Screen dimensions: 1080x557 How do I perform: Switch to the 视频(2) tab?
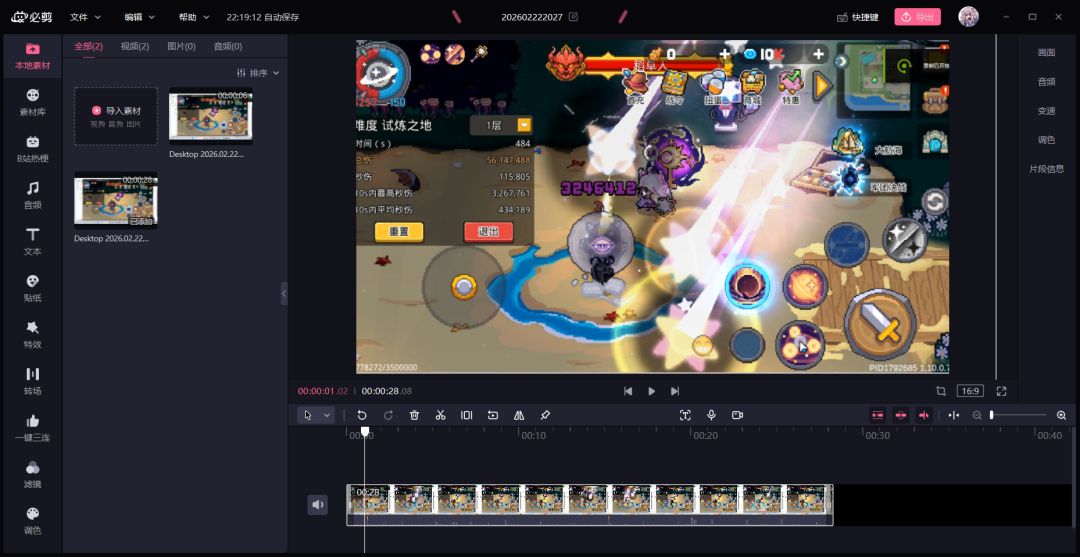135,46
